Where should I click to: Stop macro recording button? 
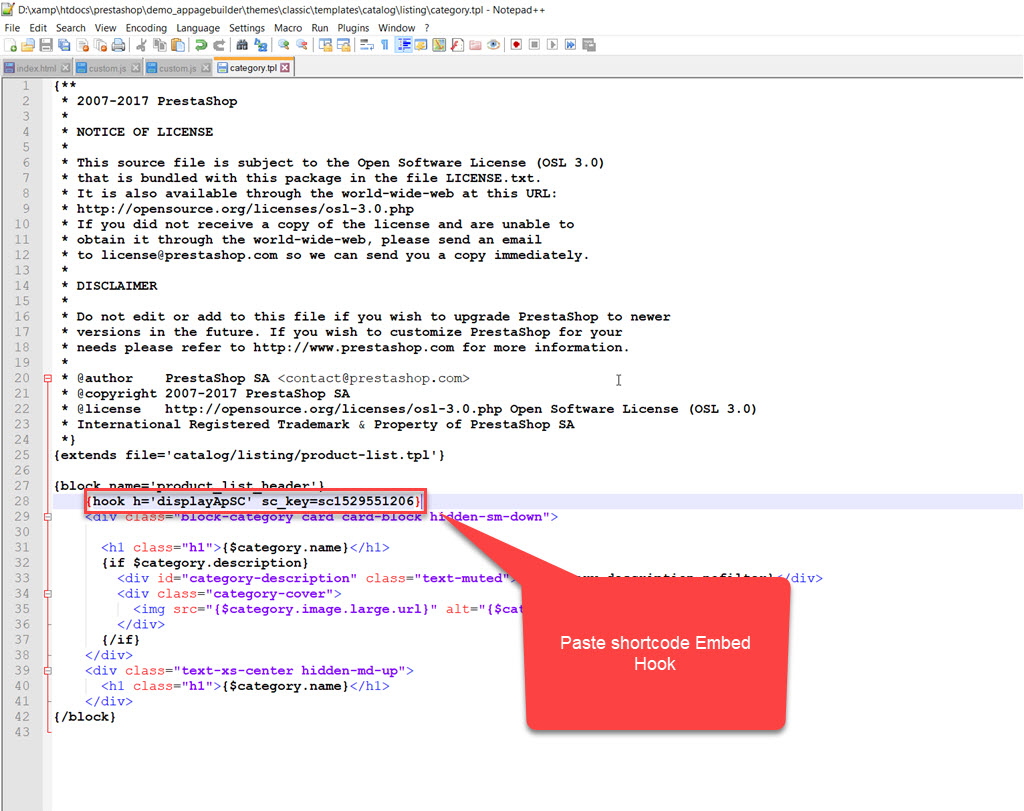534,45
